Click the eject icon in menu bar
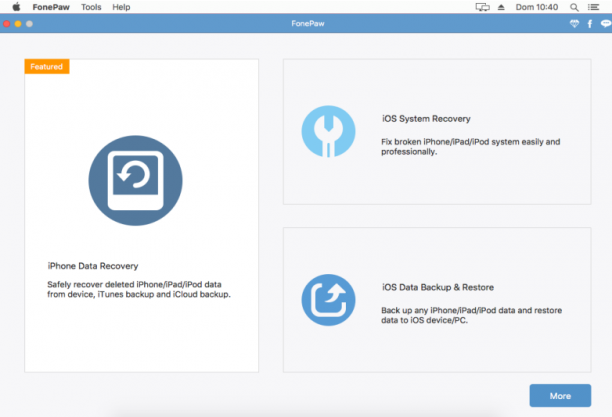 click(x=501, y=7)
